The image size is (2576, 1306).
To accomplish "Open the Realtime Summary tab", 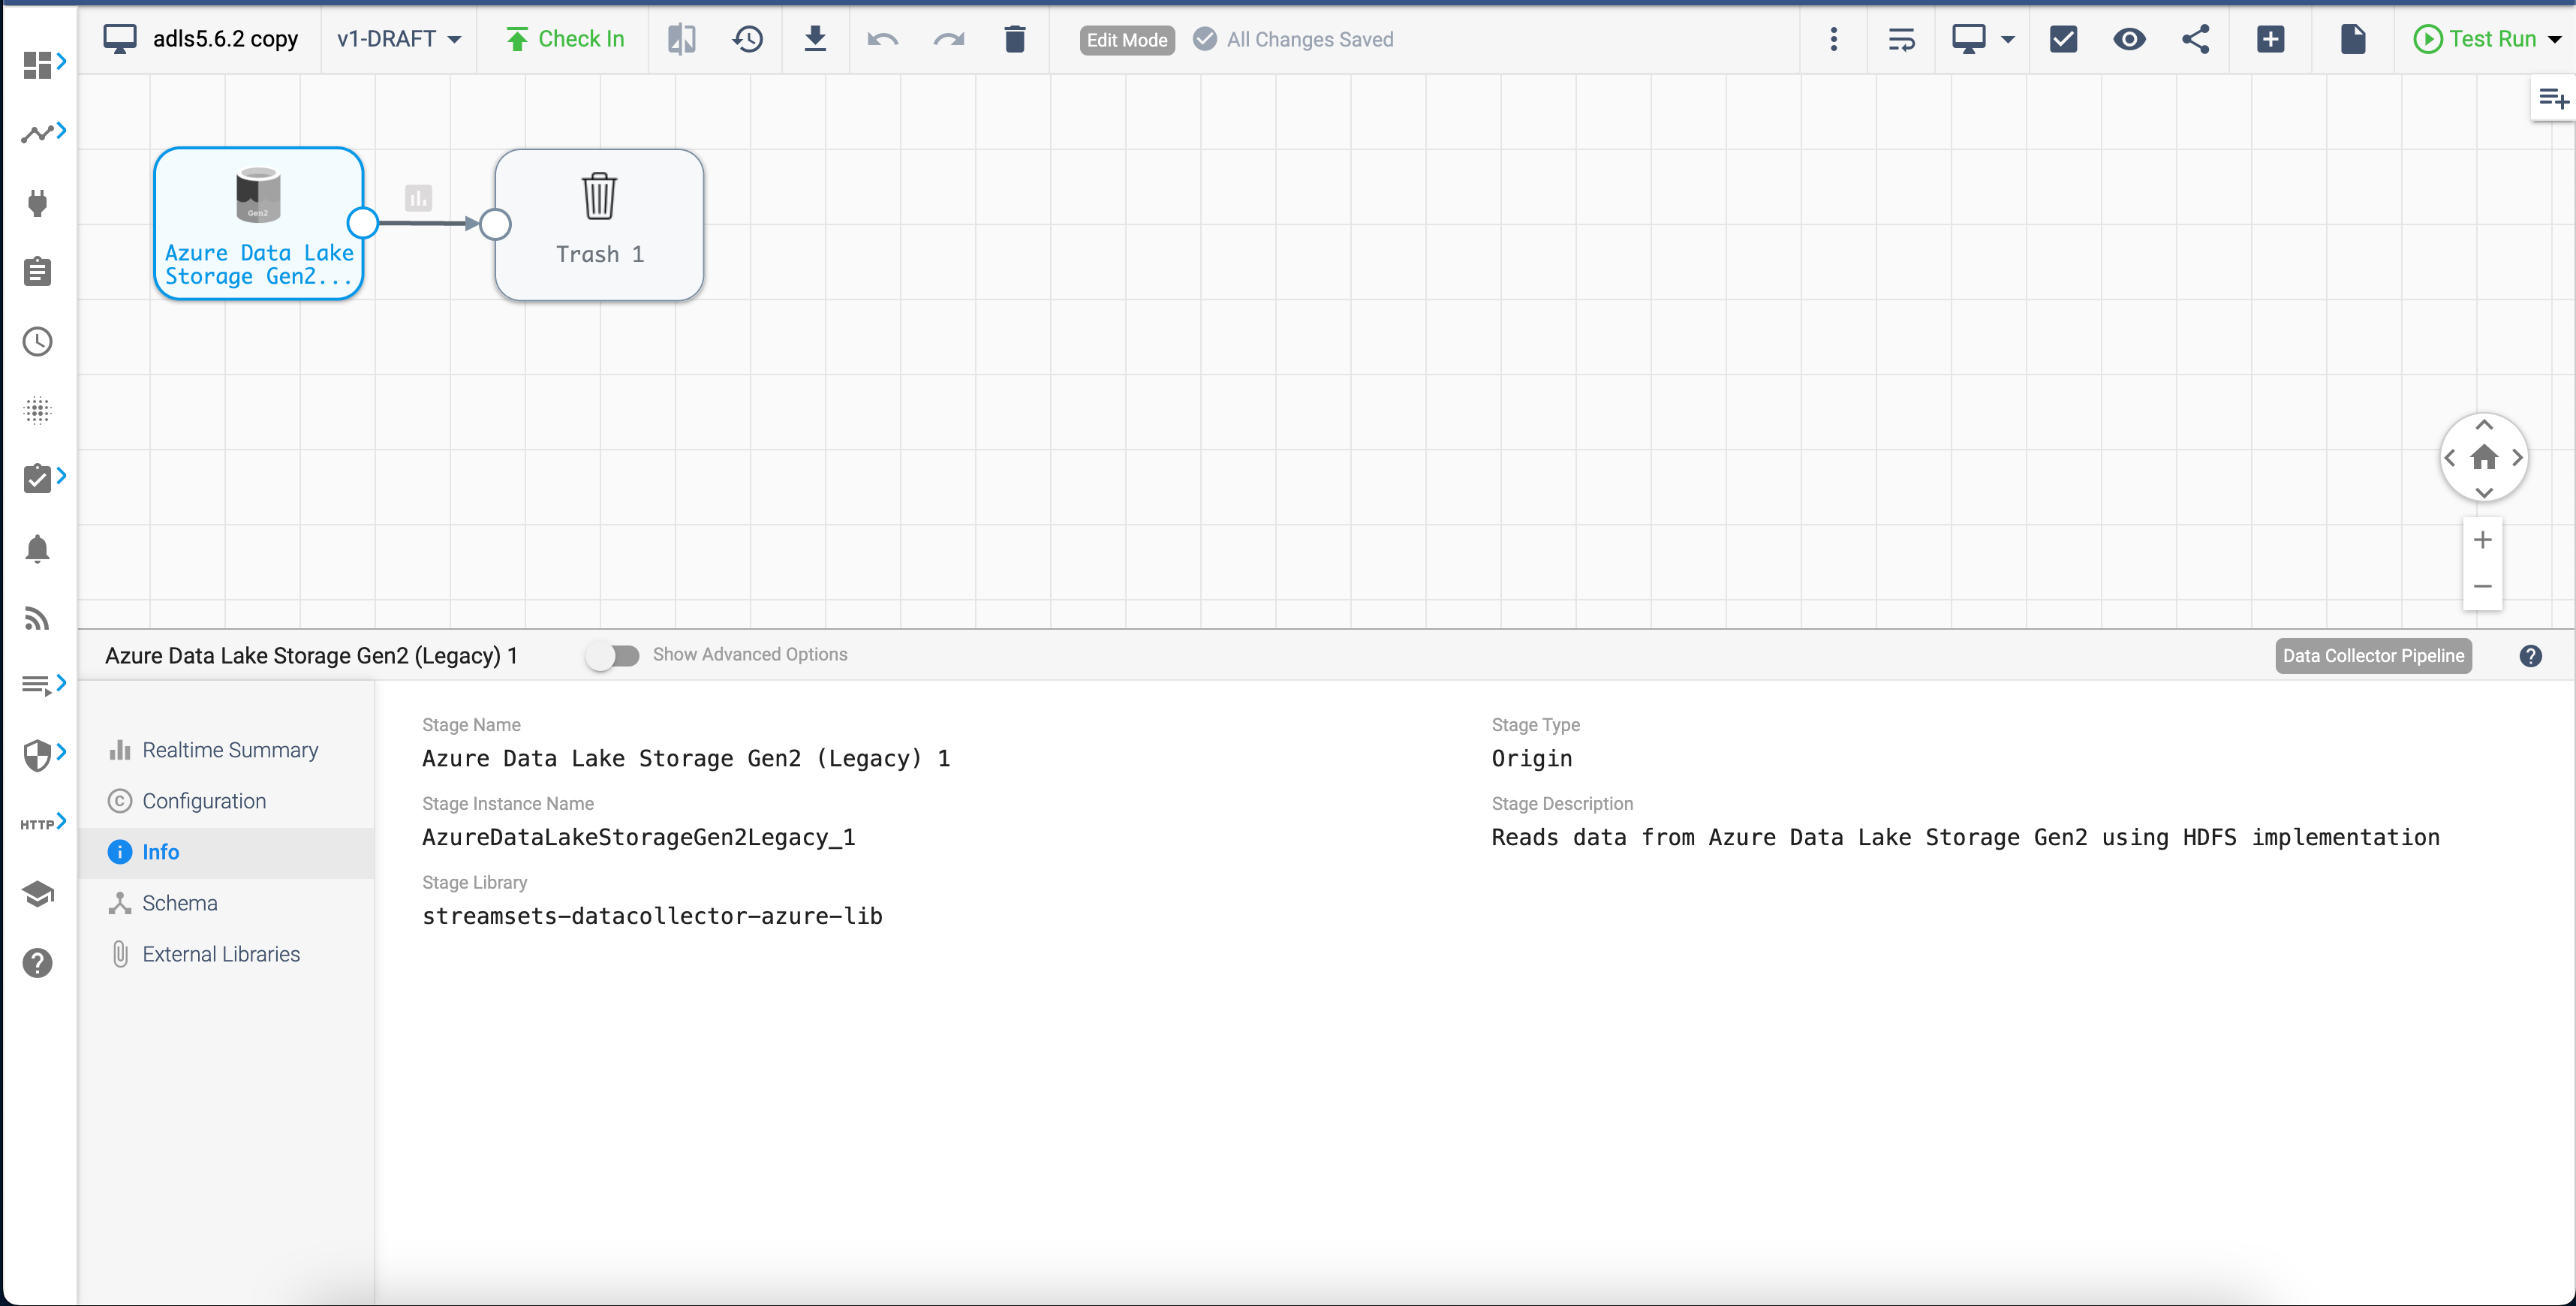I will coord(226,750).
